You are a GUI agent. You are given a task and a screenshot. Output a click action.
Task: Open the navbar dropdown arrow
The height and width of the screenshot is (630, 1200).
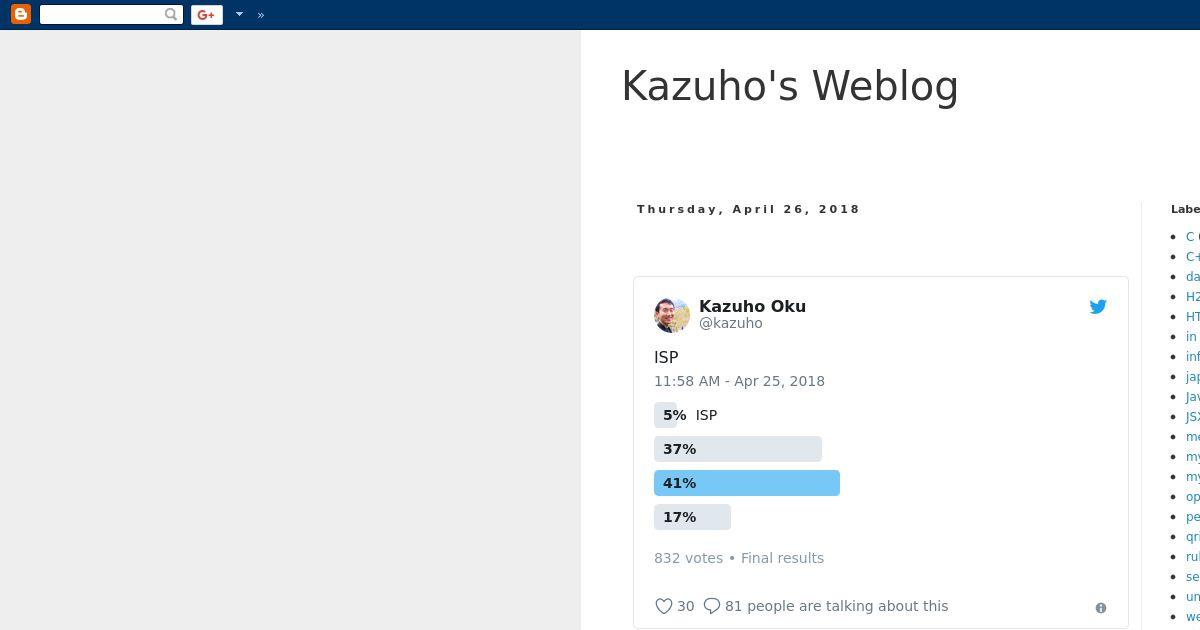tap(239, 14)
